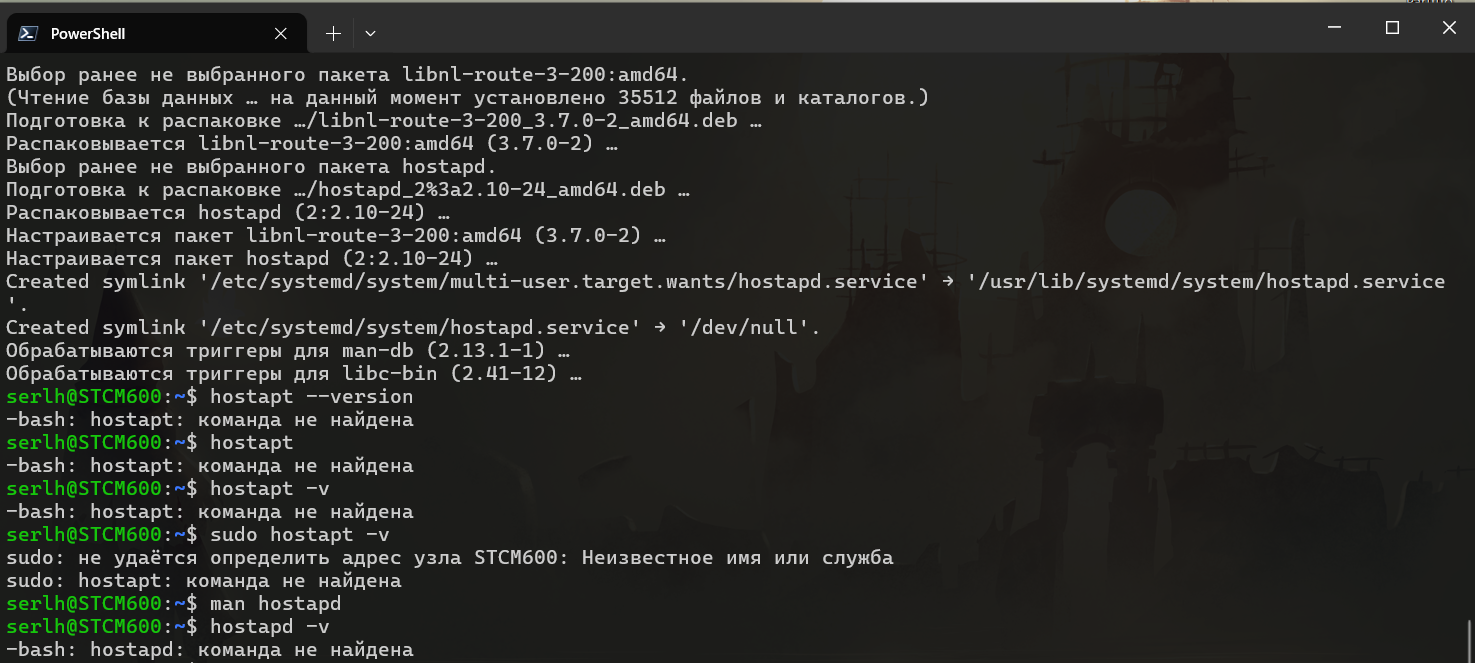The height and width of the screenshot is (663, 1475).
Task: Click the PowerShell icon in the tab
Action: pyautogui.click(x=28, y=33)
